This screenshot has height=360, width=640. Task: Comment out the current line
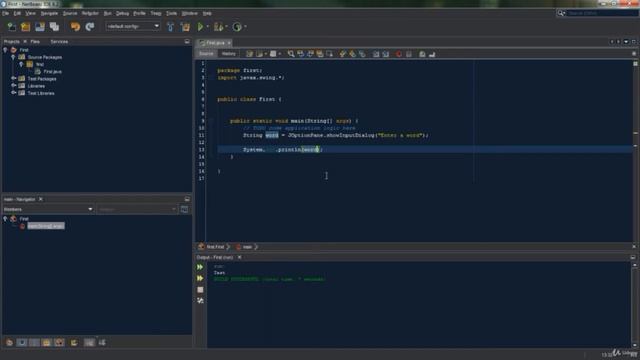422,54
